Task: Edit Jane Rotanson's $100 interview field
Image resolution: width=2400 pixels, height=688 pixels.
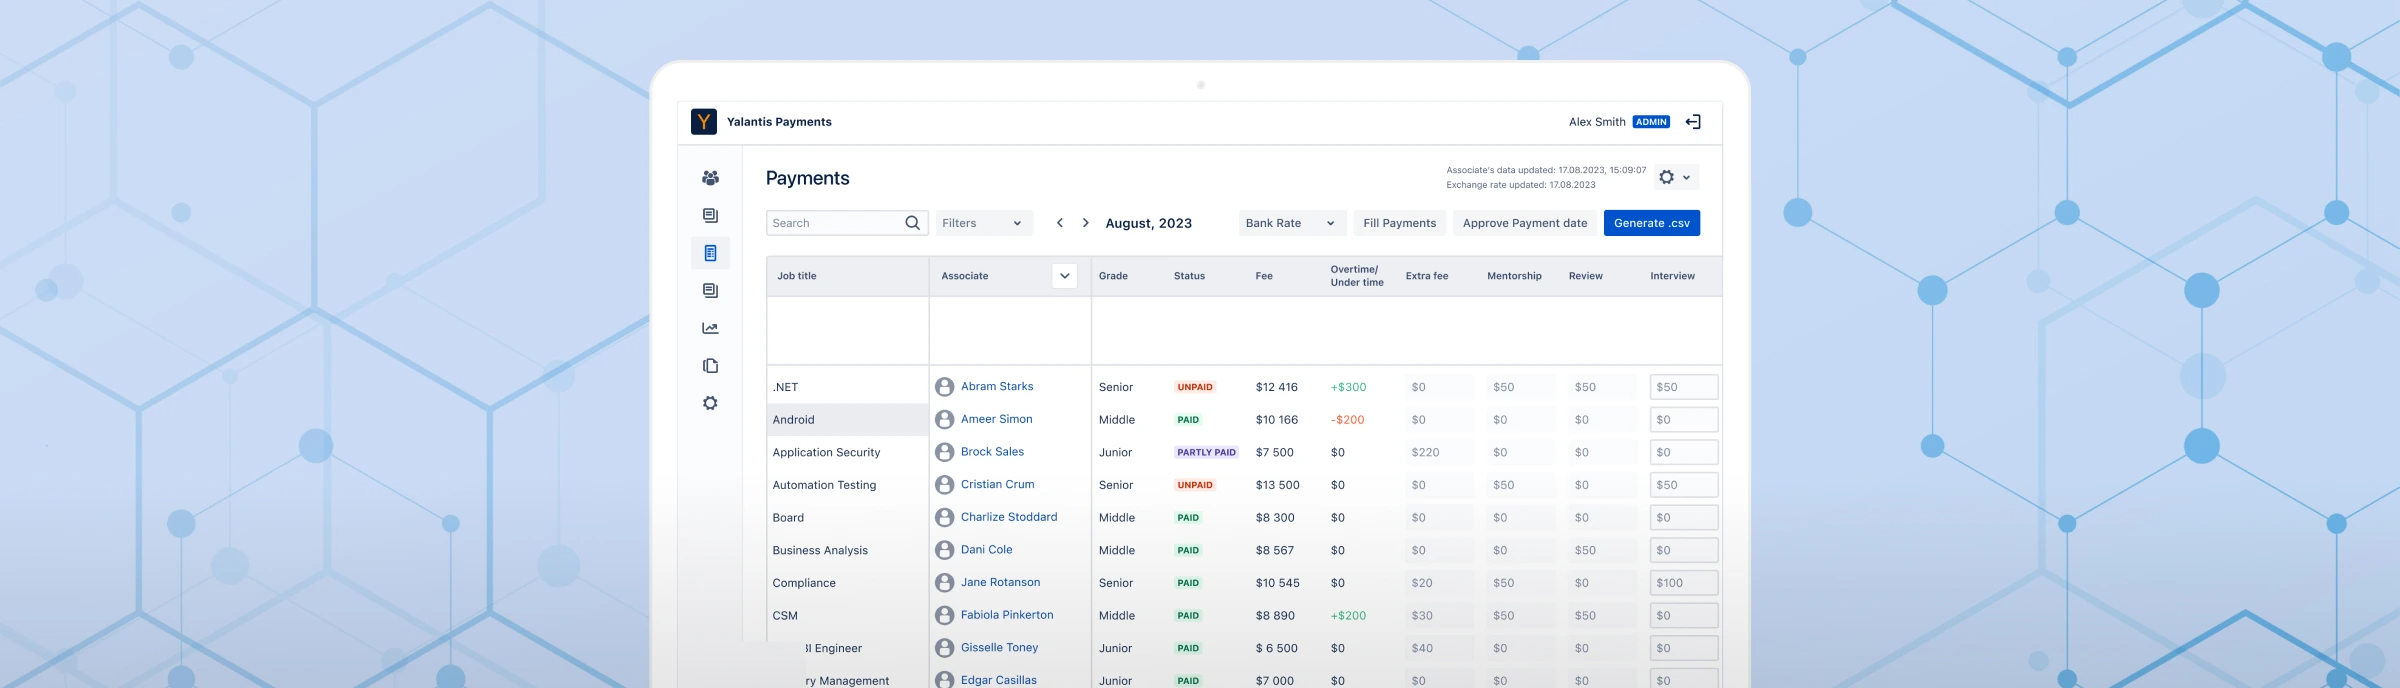Action: [1683, 583]
